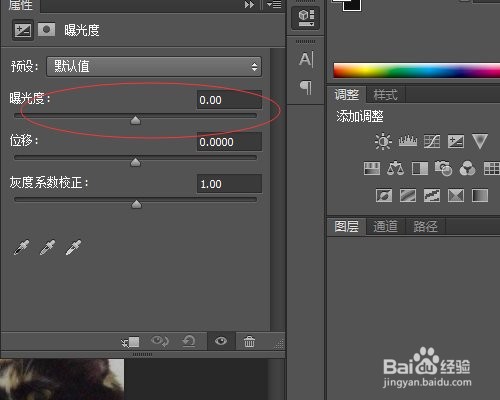Add a Curves adjustment

pos(432,141)
